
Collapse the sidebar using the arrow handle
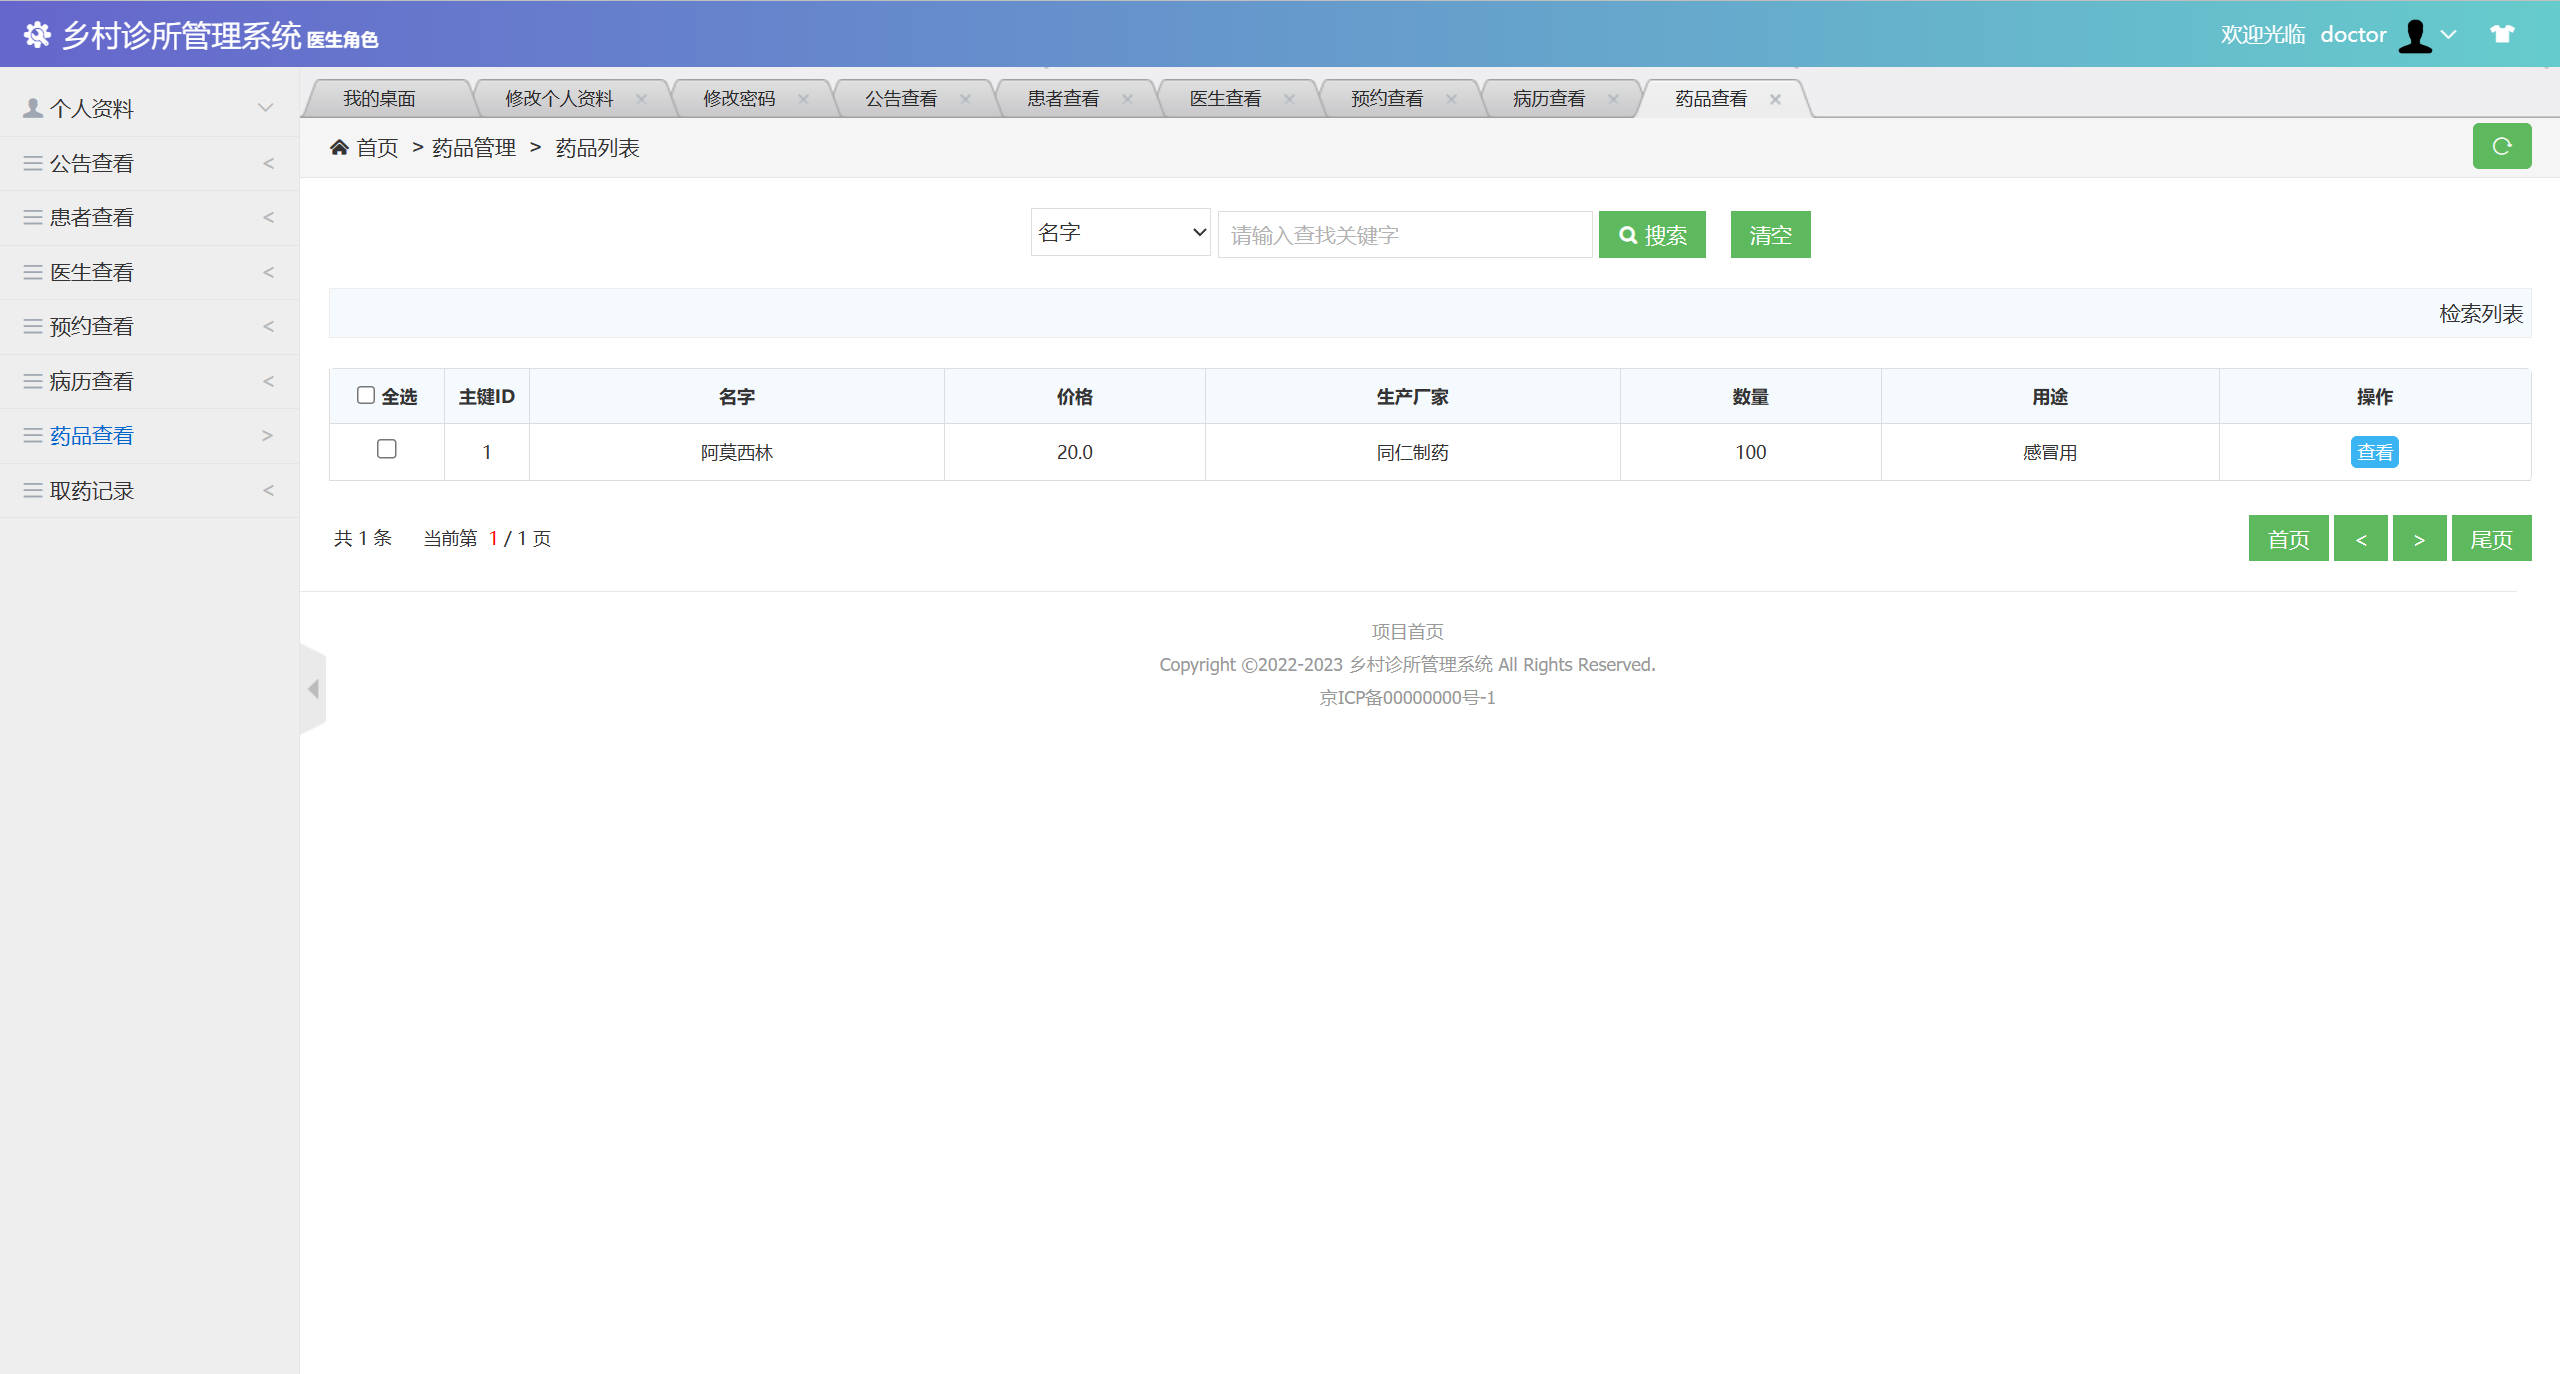pyautogui.click(x=313, y=688)
